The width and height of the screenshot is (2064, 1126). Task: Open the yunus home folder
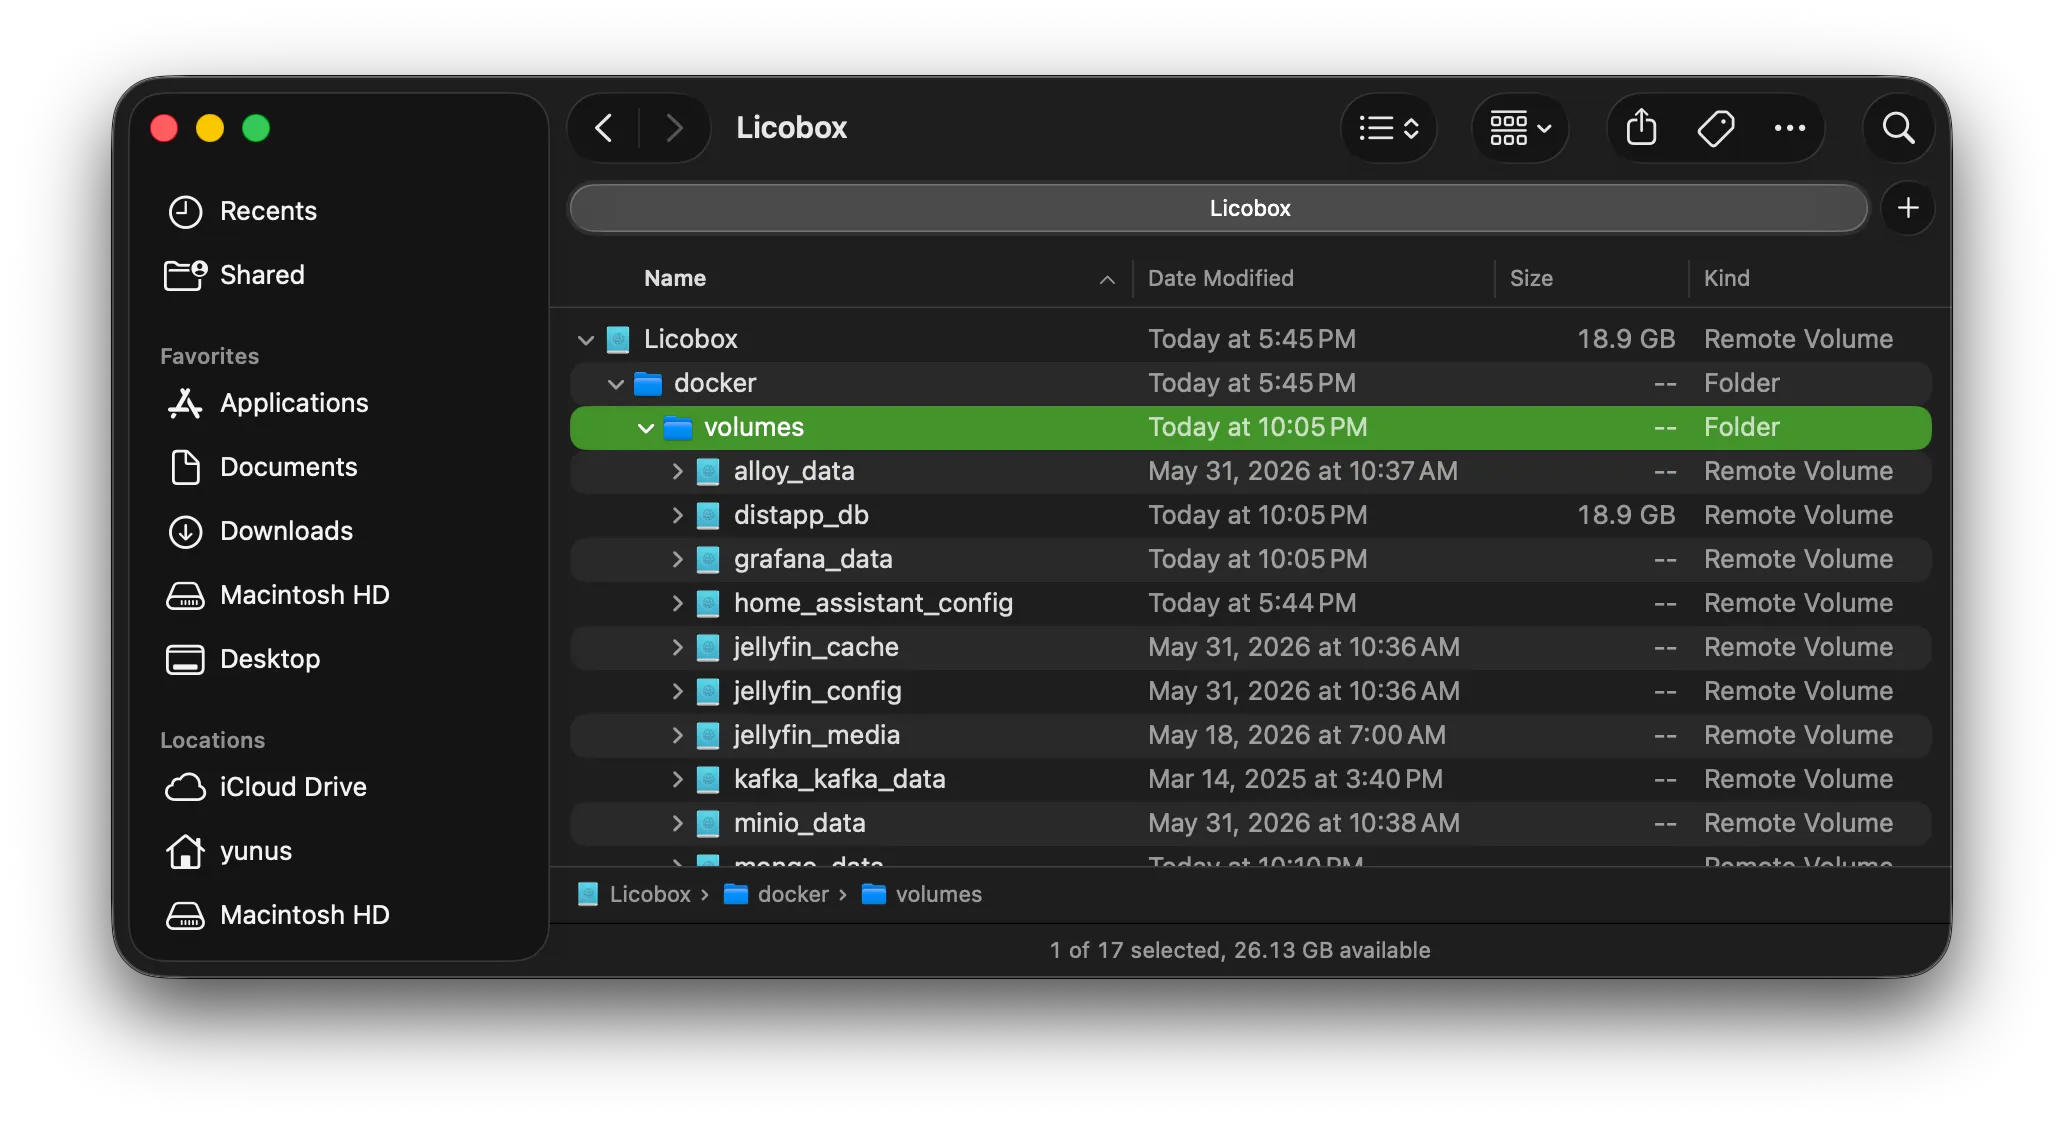click(x=229, y=851)
